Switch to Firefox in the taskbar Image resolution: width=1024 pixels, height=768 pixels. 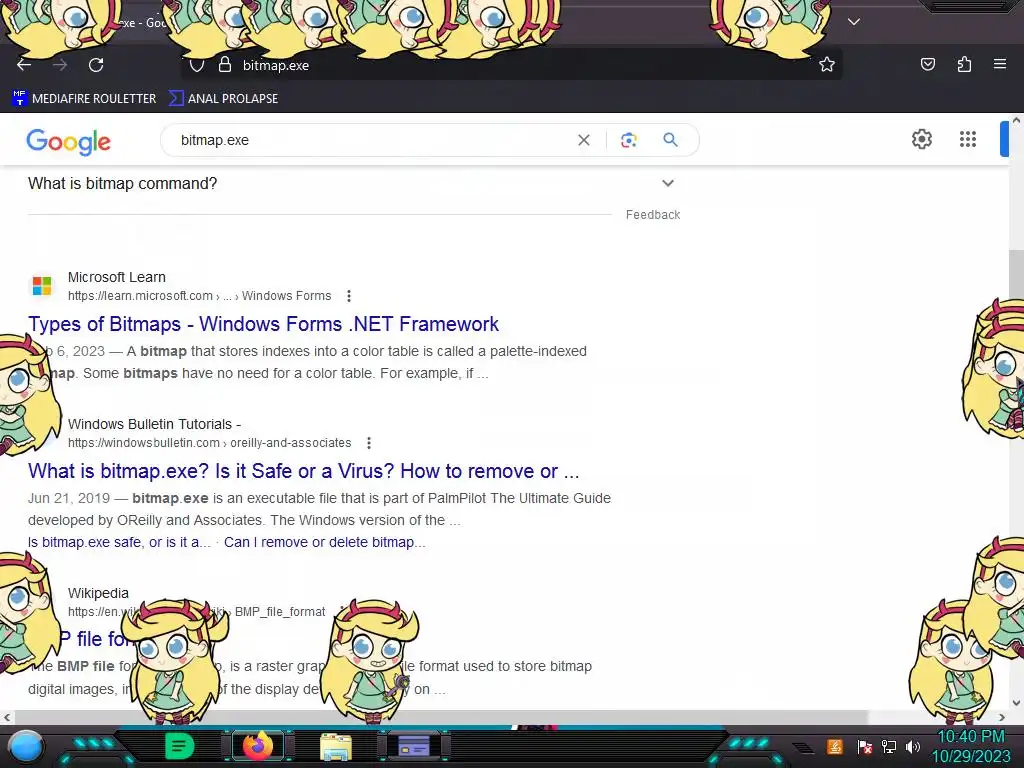point(258,746)
